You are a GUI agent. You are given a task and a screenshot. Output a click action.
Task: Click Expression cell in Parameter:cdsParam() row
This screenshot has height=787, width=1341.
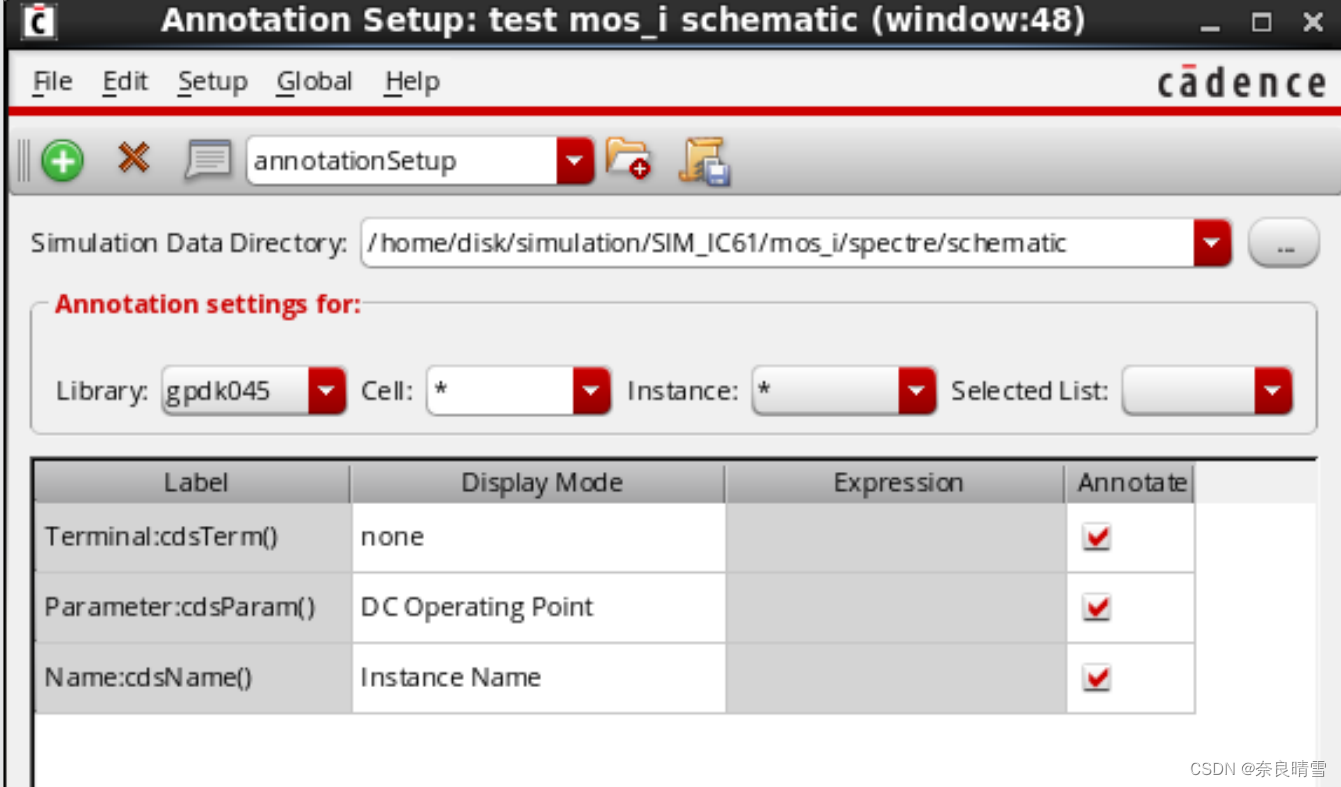tap(896, 608)
